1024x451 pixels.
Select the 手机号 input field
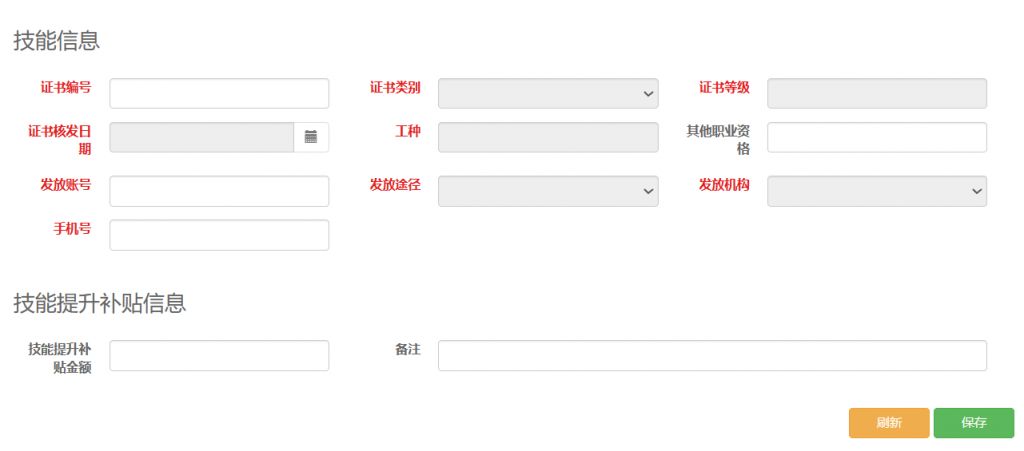pos(219,235)
